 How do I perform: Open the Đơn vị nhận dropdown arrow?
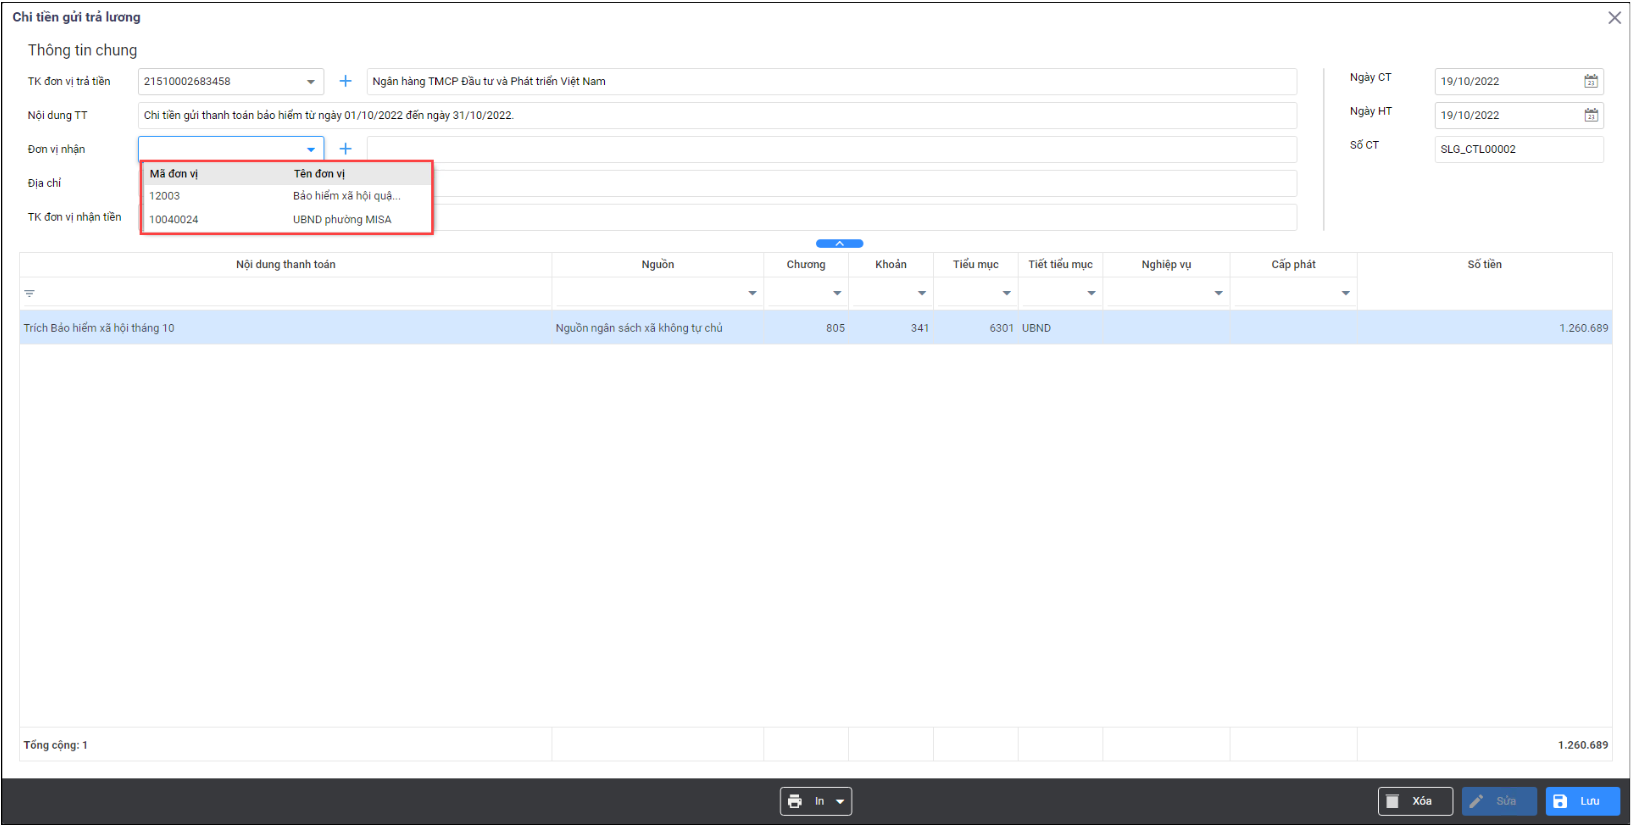(311, 150)
